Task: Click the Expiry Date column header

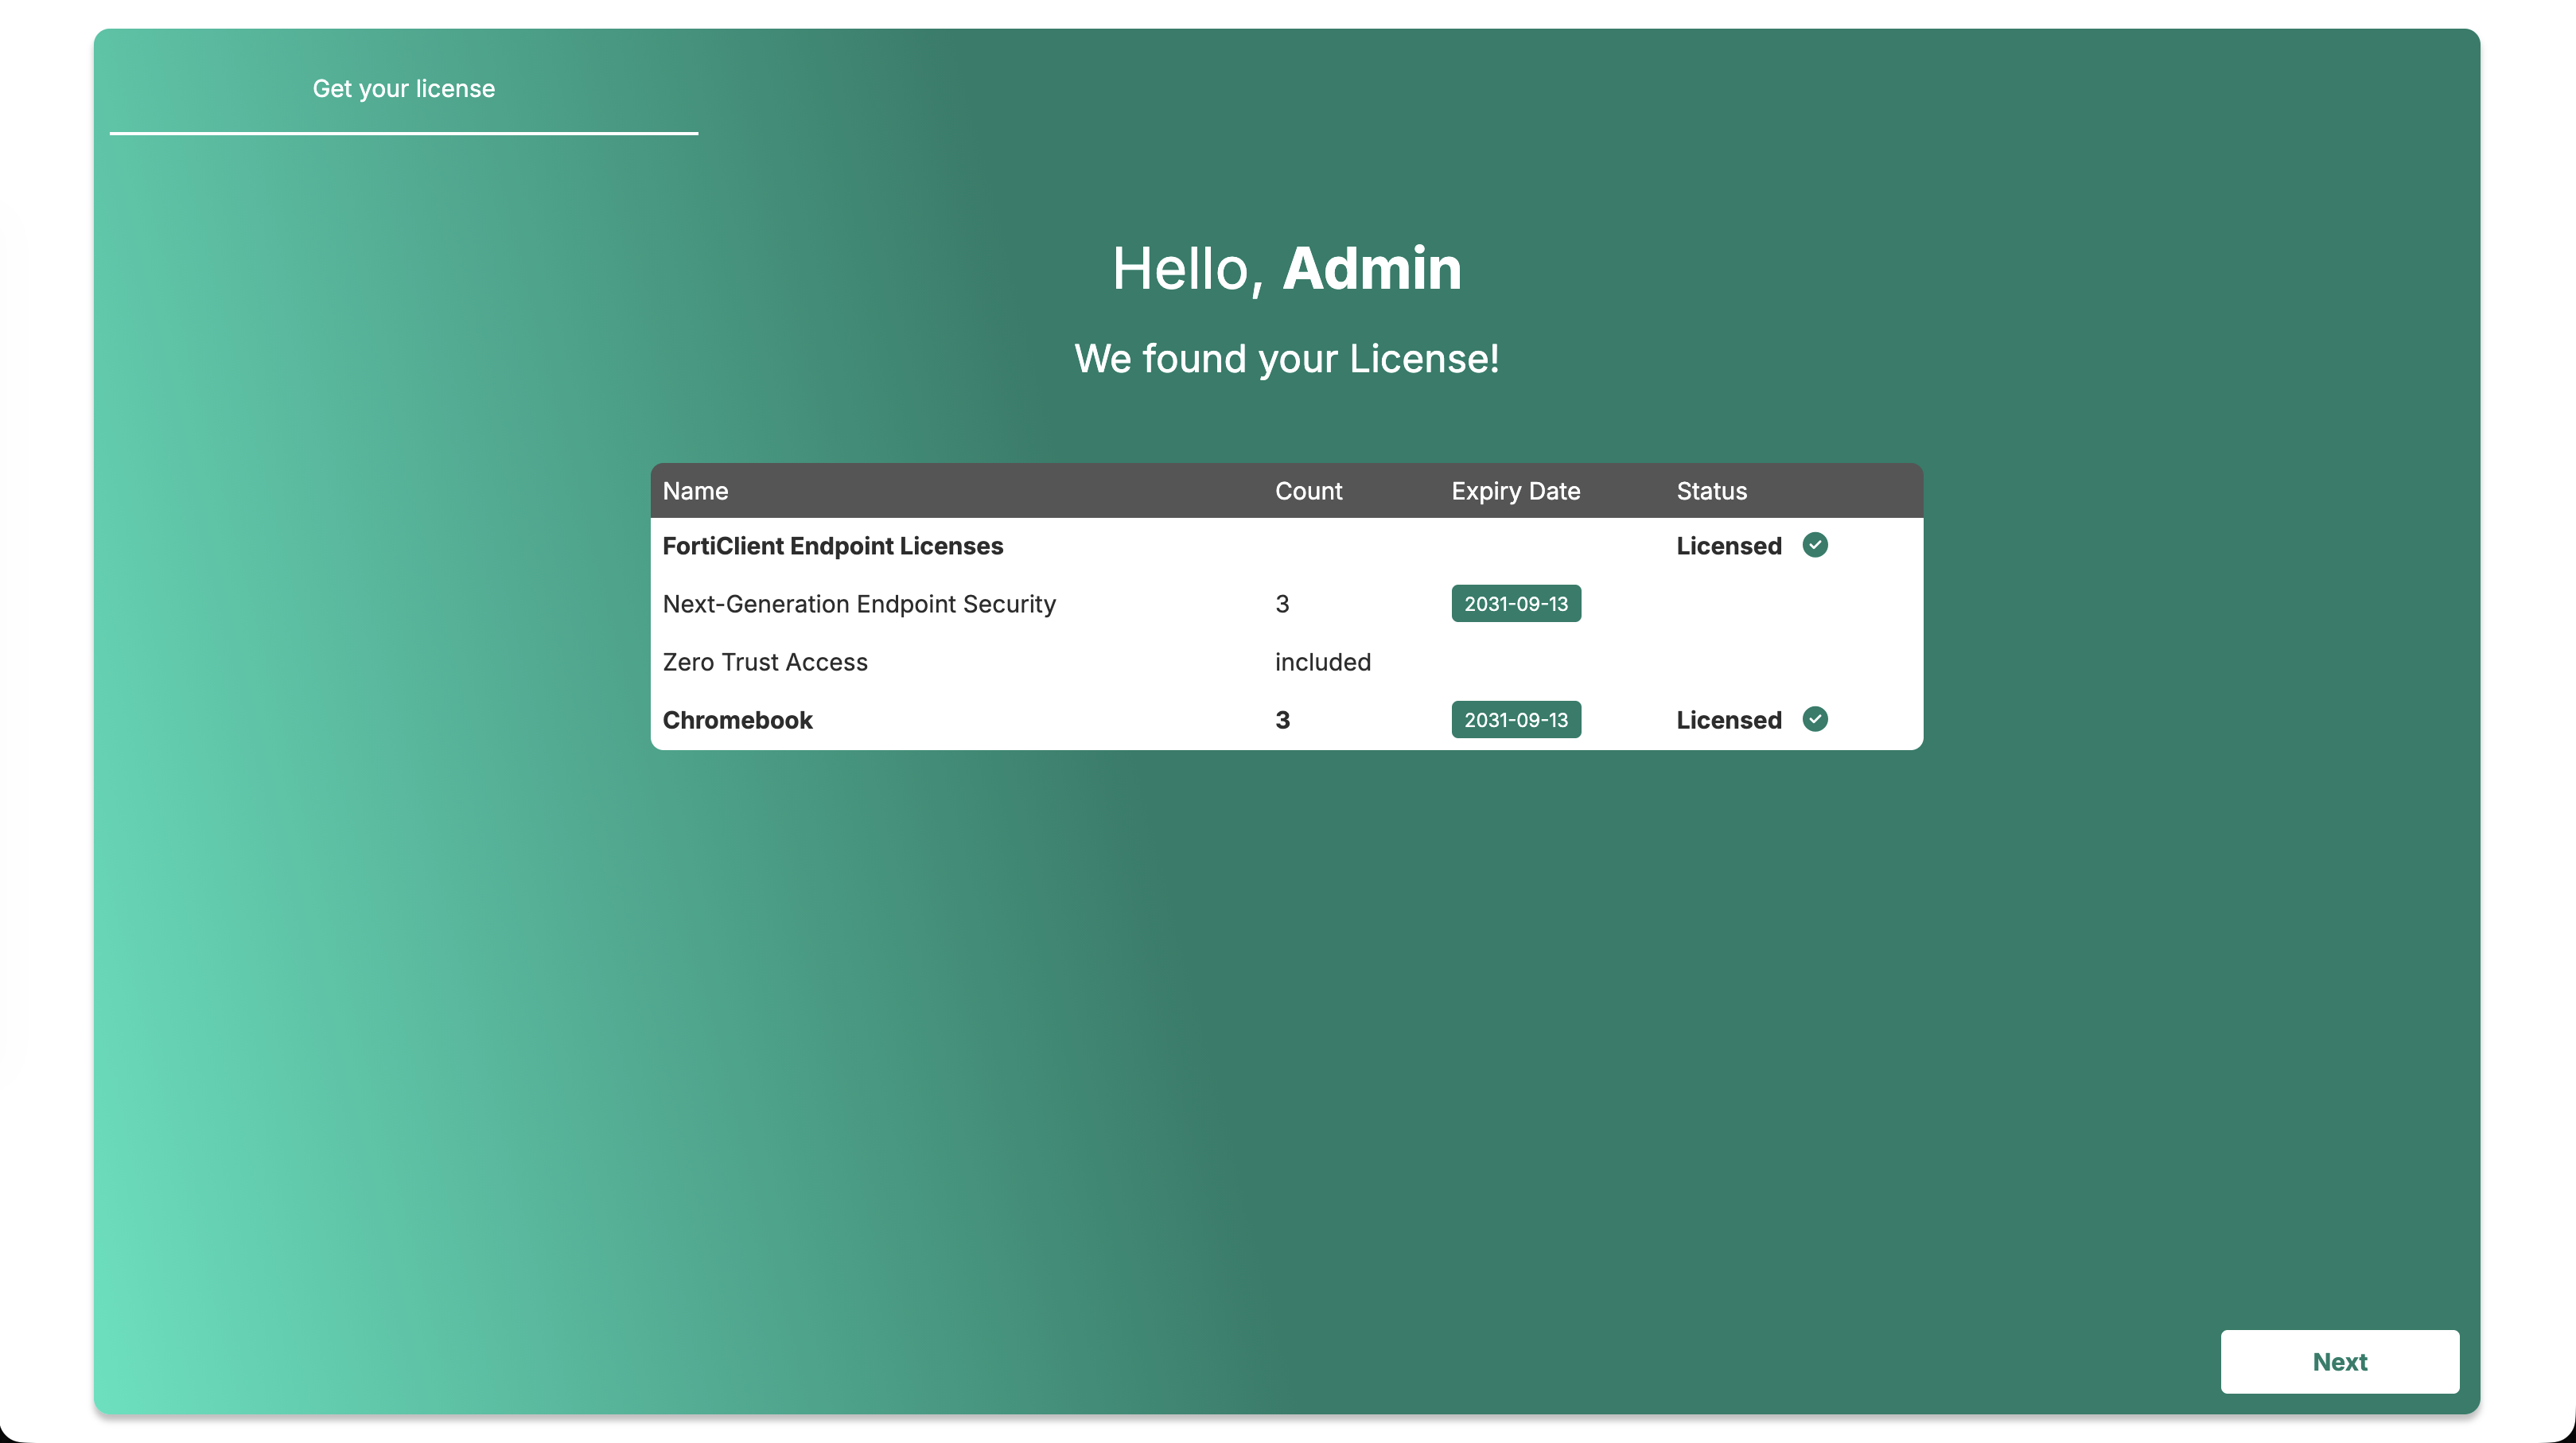Action: point(1516,491)
